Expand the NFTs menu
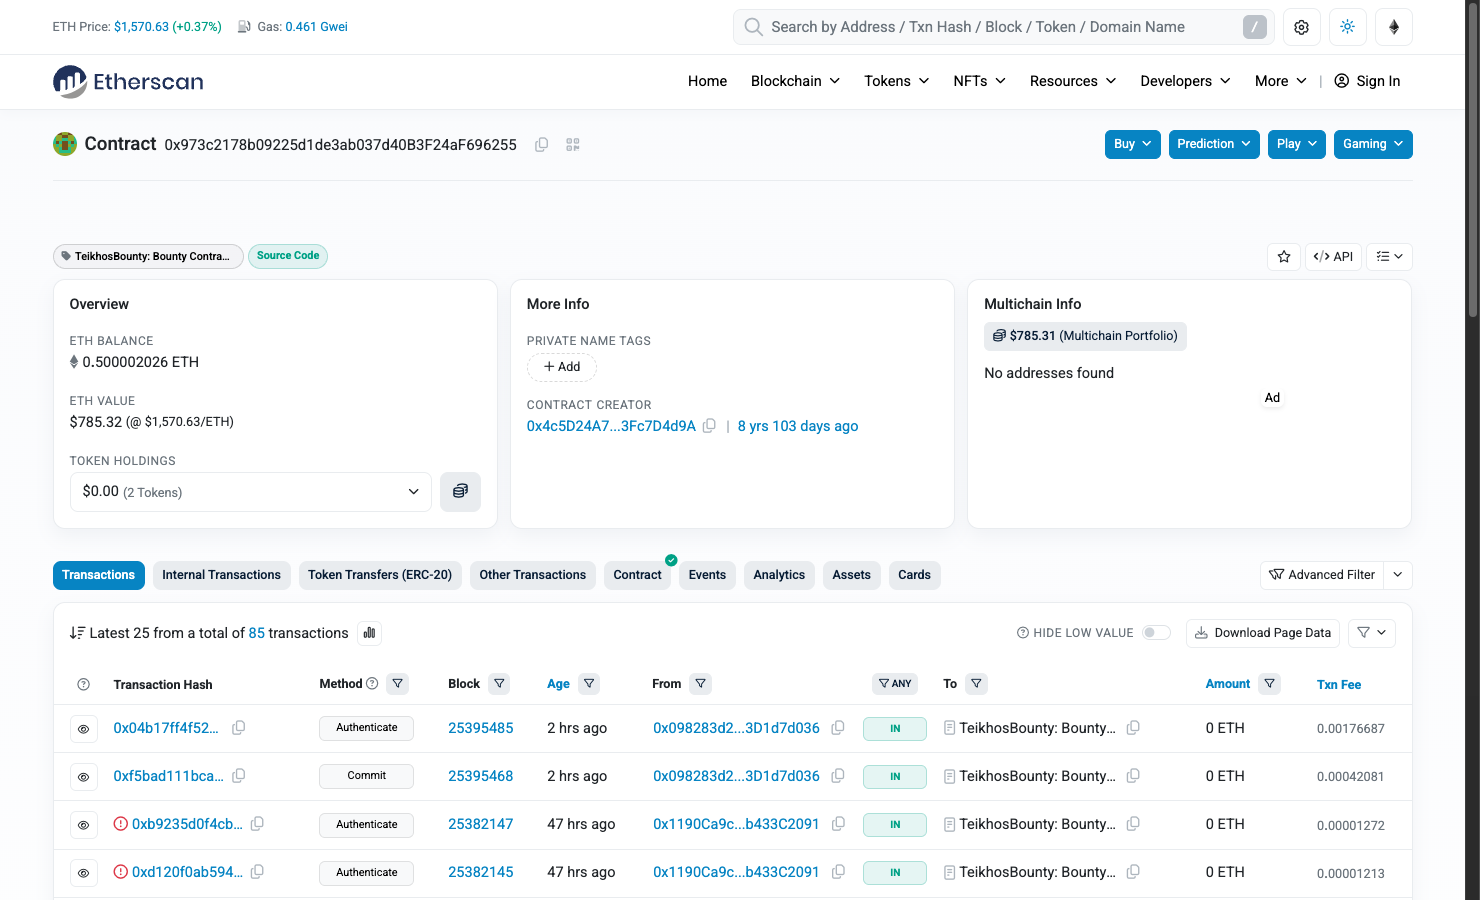Viewport: 1480px width, 900px height. tap(979, 81)
